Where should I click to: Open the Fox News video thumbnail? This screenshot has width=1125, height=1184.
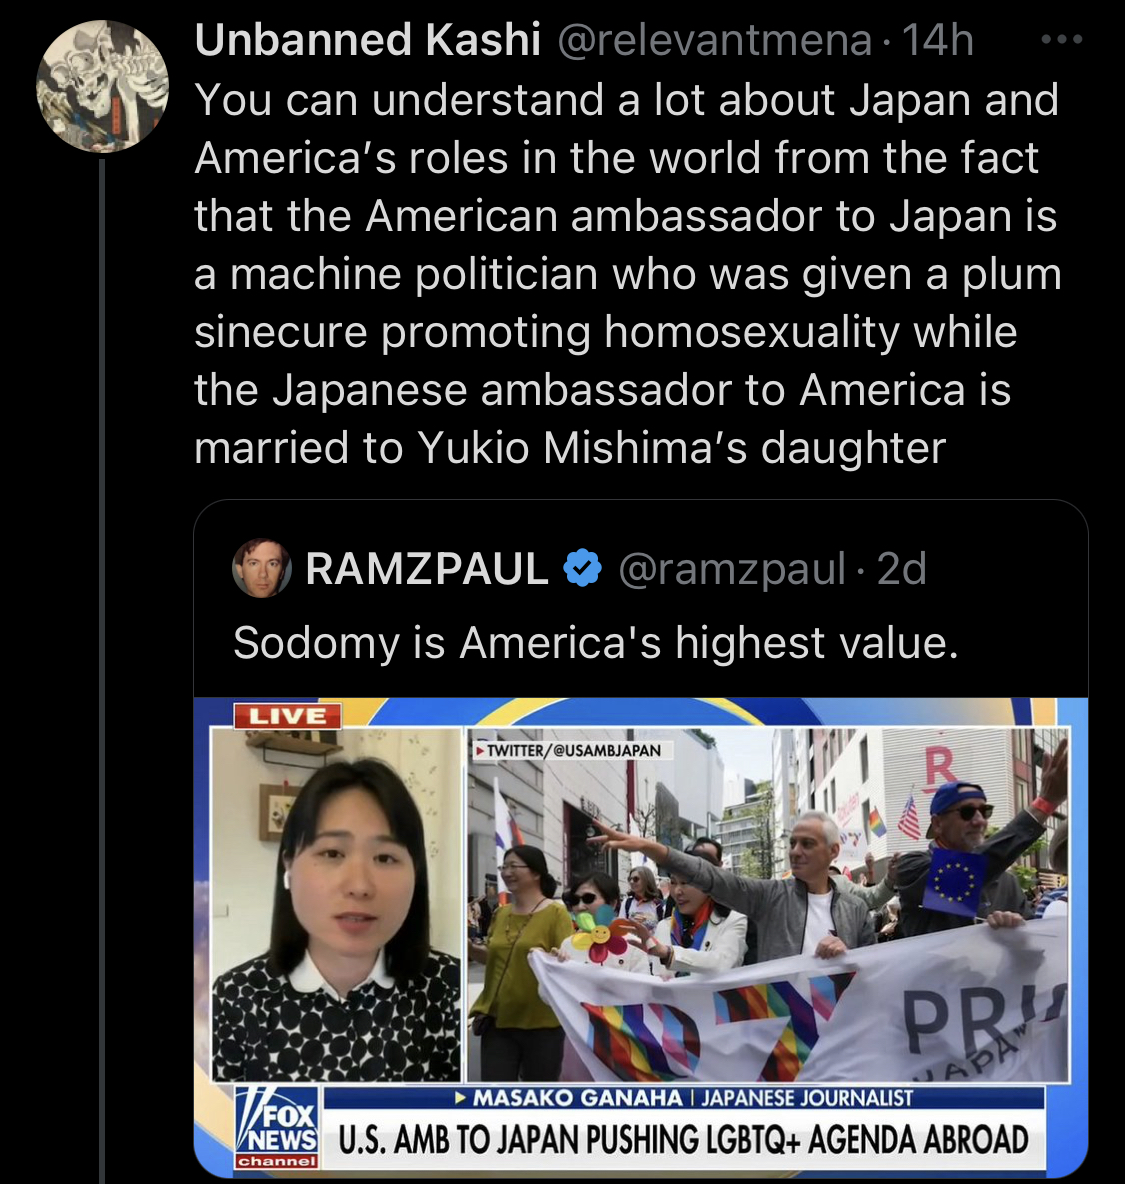[641, 936]
